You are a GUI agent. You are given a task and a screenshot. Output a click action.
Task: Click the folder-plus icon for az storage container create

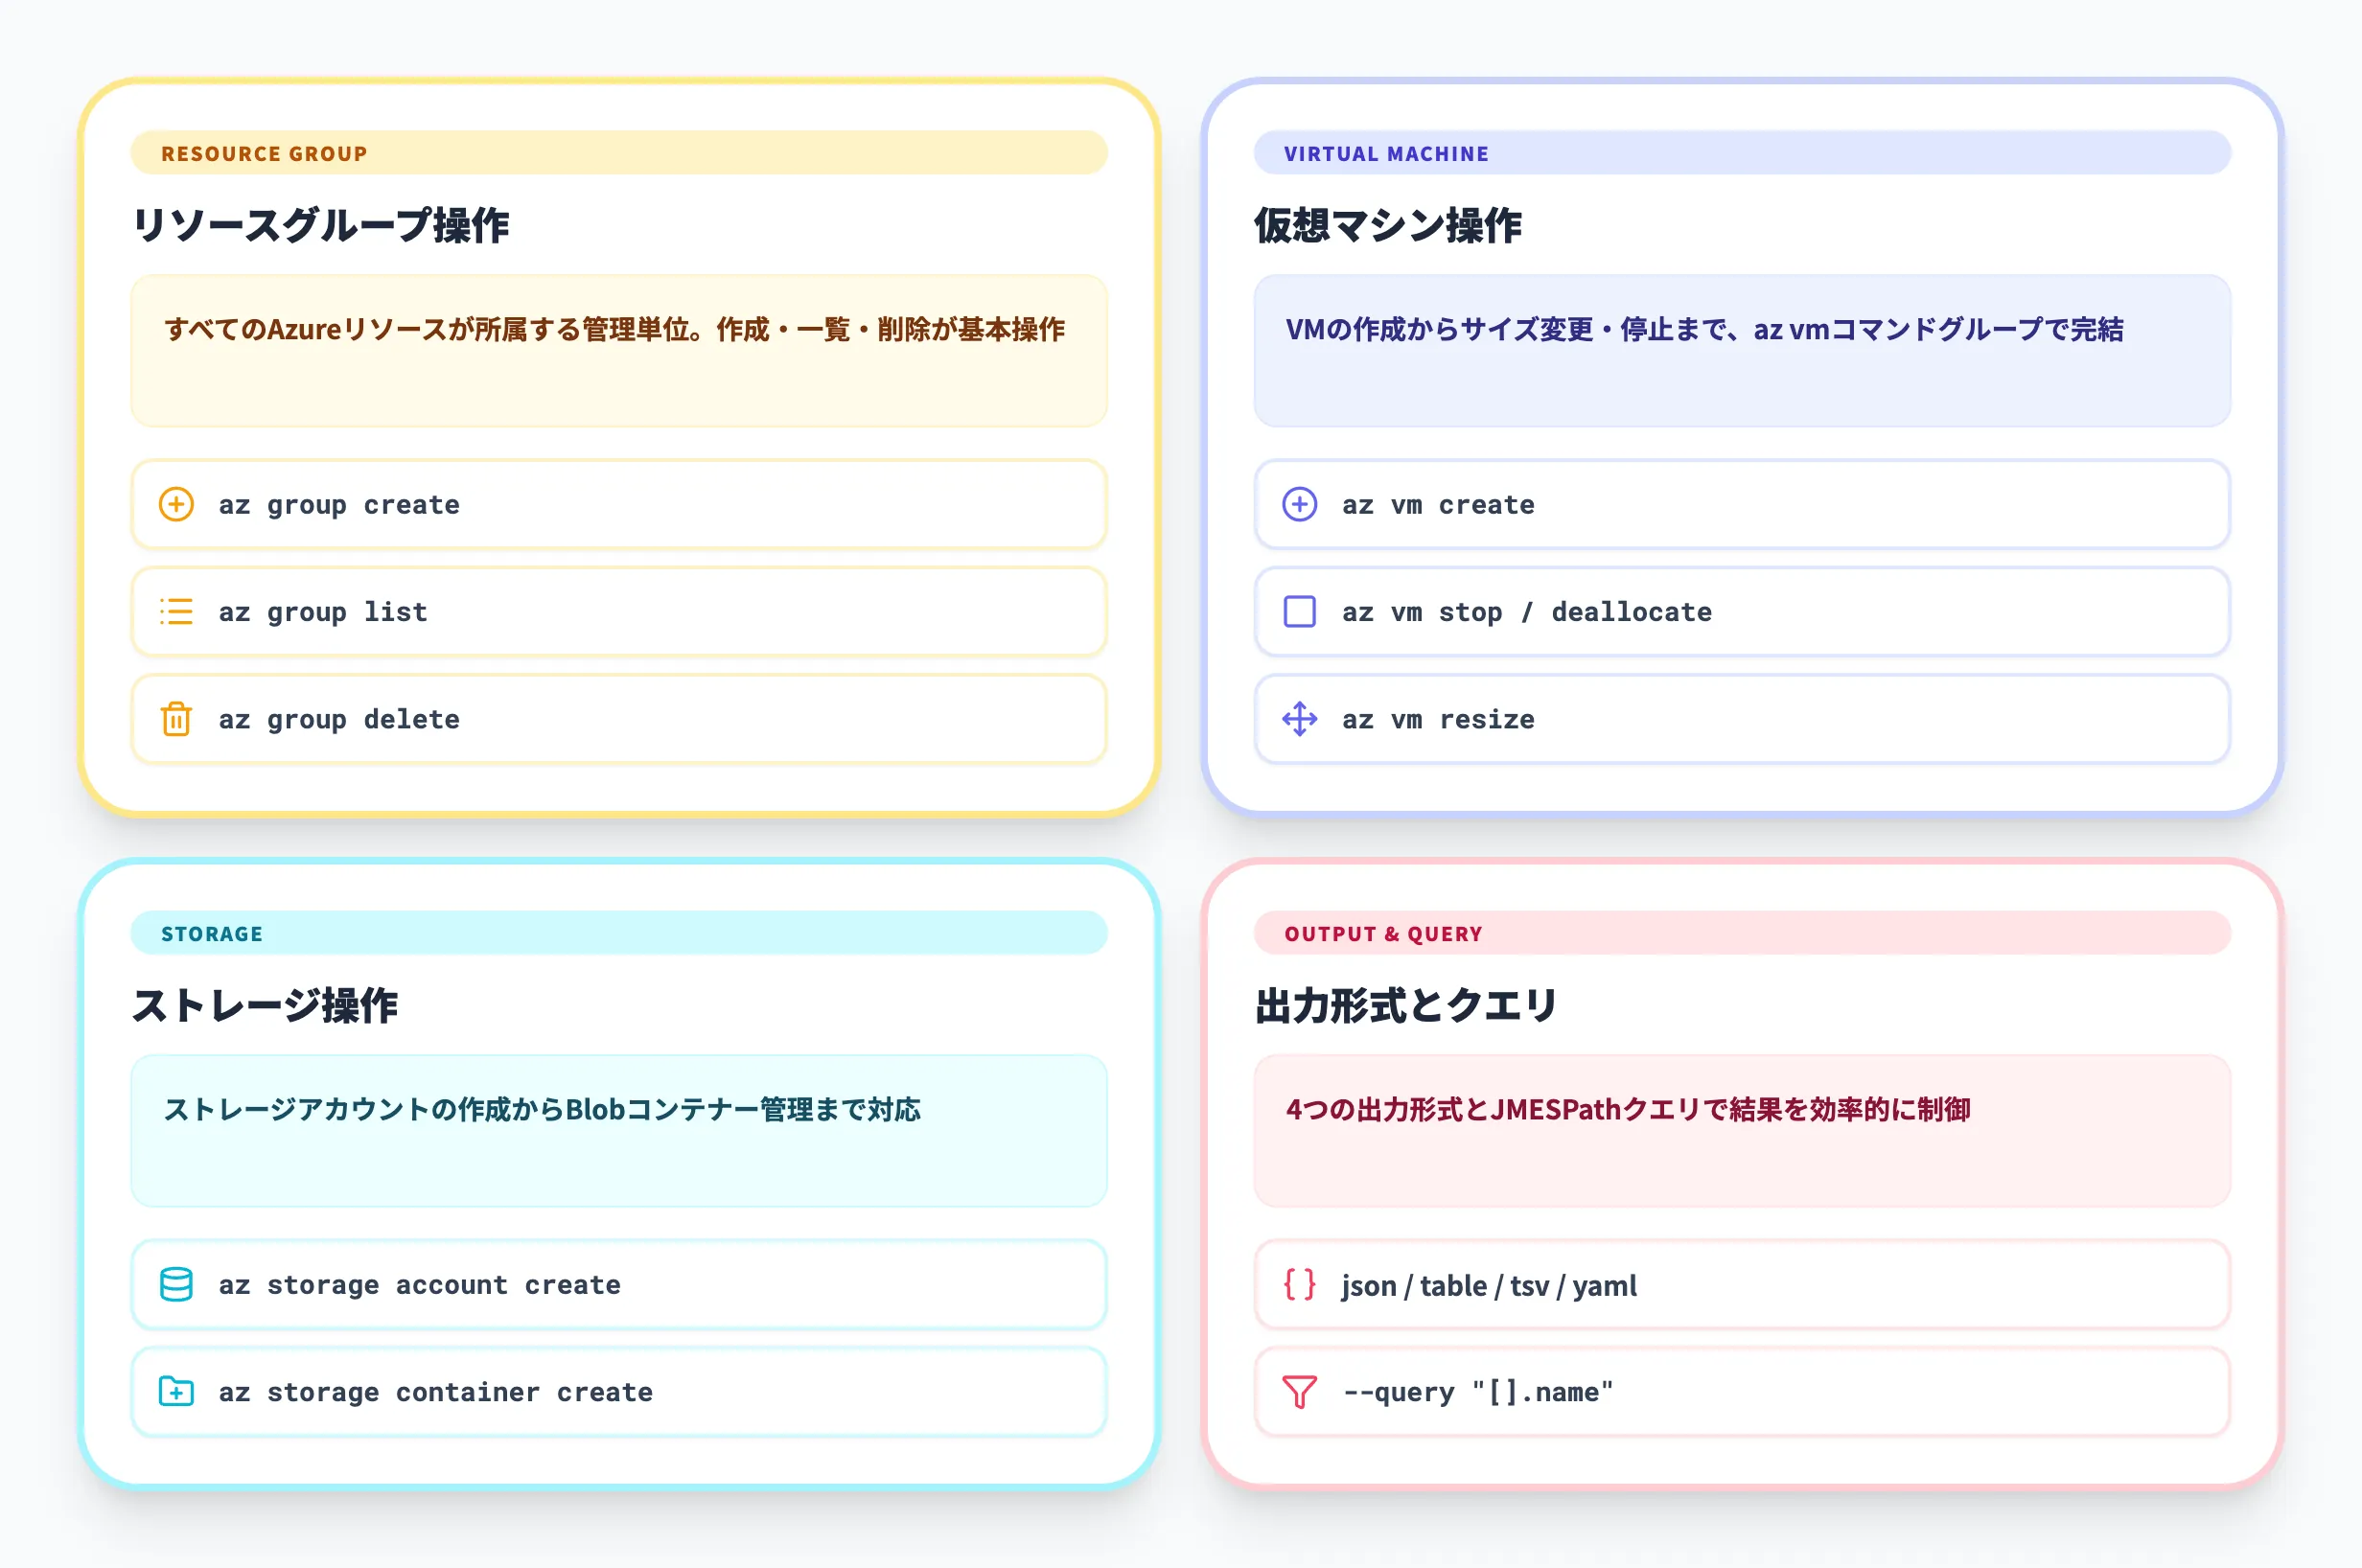click(x=176, y=1392)
